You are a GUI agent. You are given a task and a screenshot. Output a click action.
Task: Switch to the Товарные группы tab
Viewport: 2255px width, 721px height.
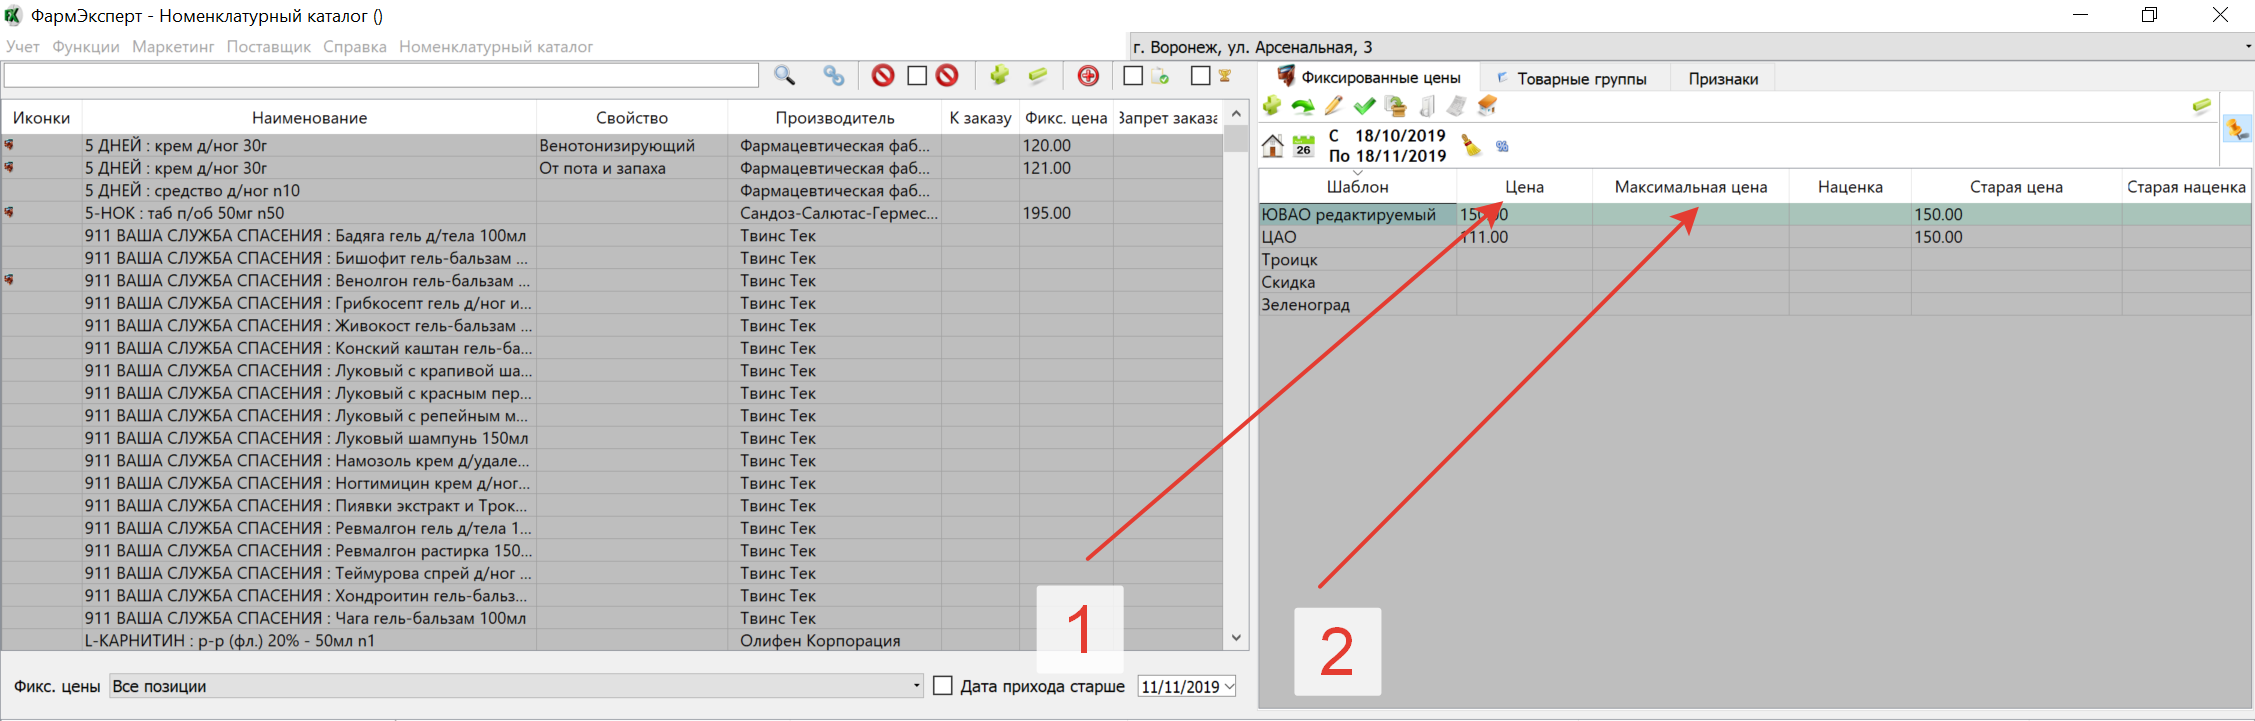point(1580,79)
